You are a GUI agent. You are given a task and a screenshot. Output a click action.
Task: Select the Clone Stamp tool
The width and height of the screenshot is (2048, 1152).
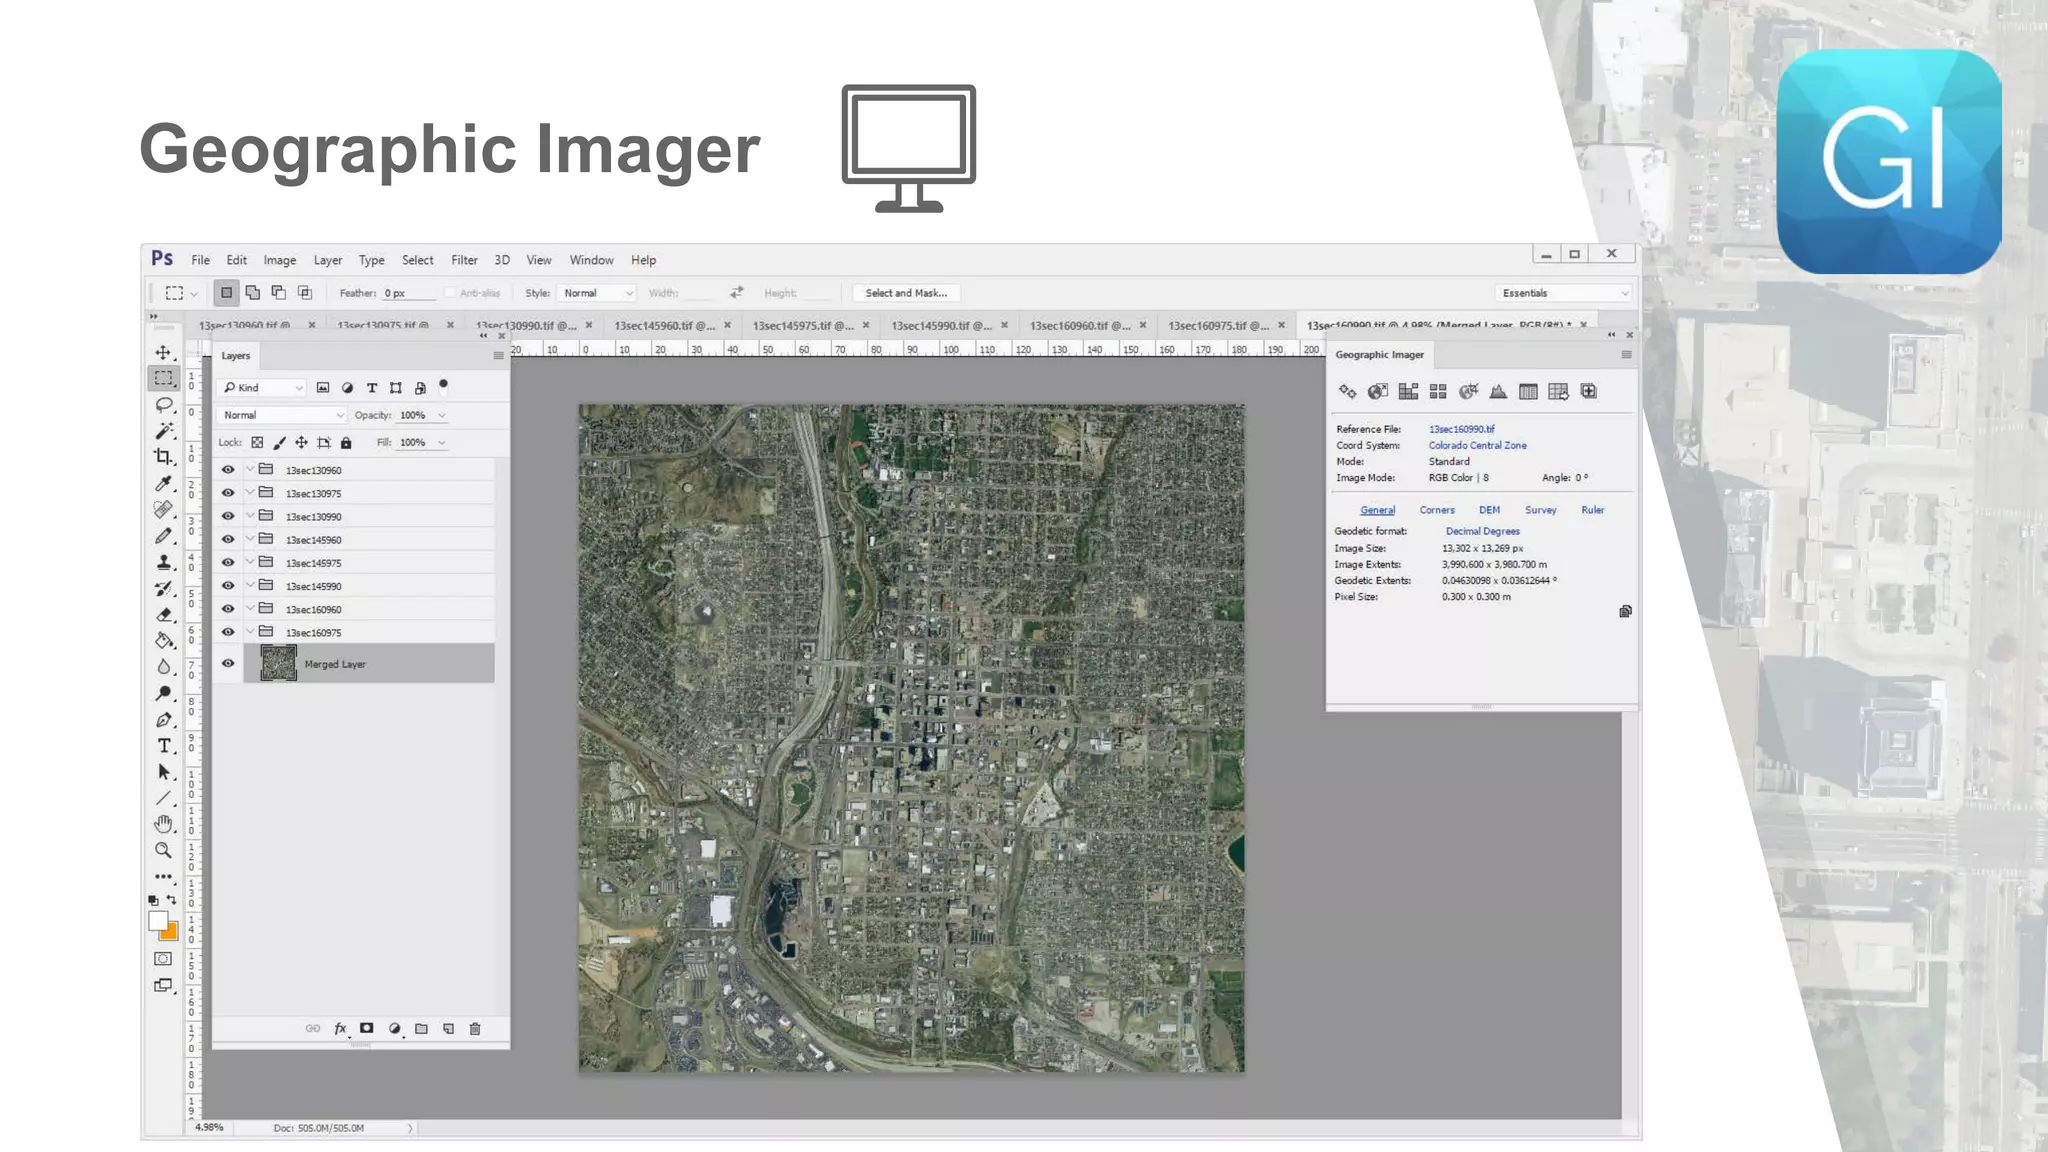coord(163,562)
